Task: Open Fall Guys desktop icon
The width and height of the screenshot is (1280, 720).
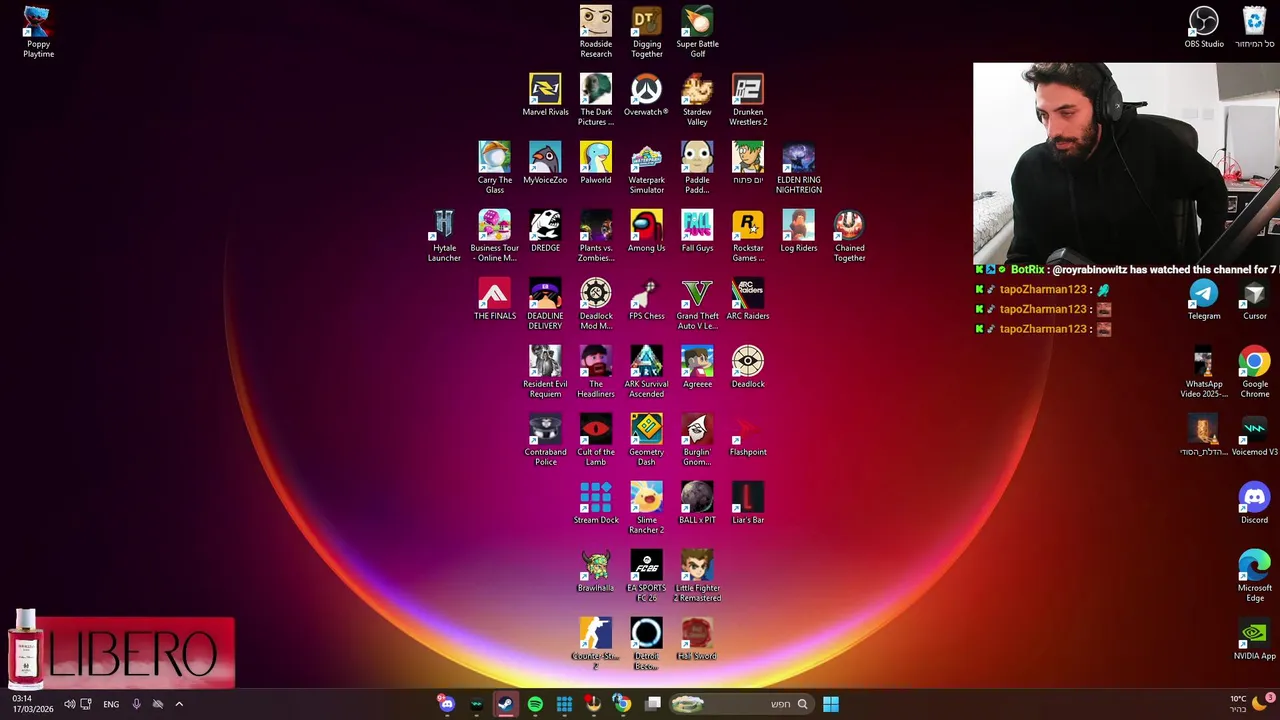Action: (698, 231)
